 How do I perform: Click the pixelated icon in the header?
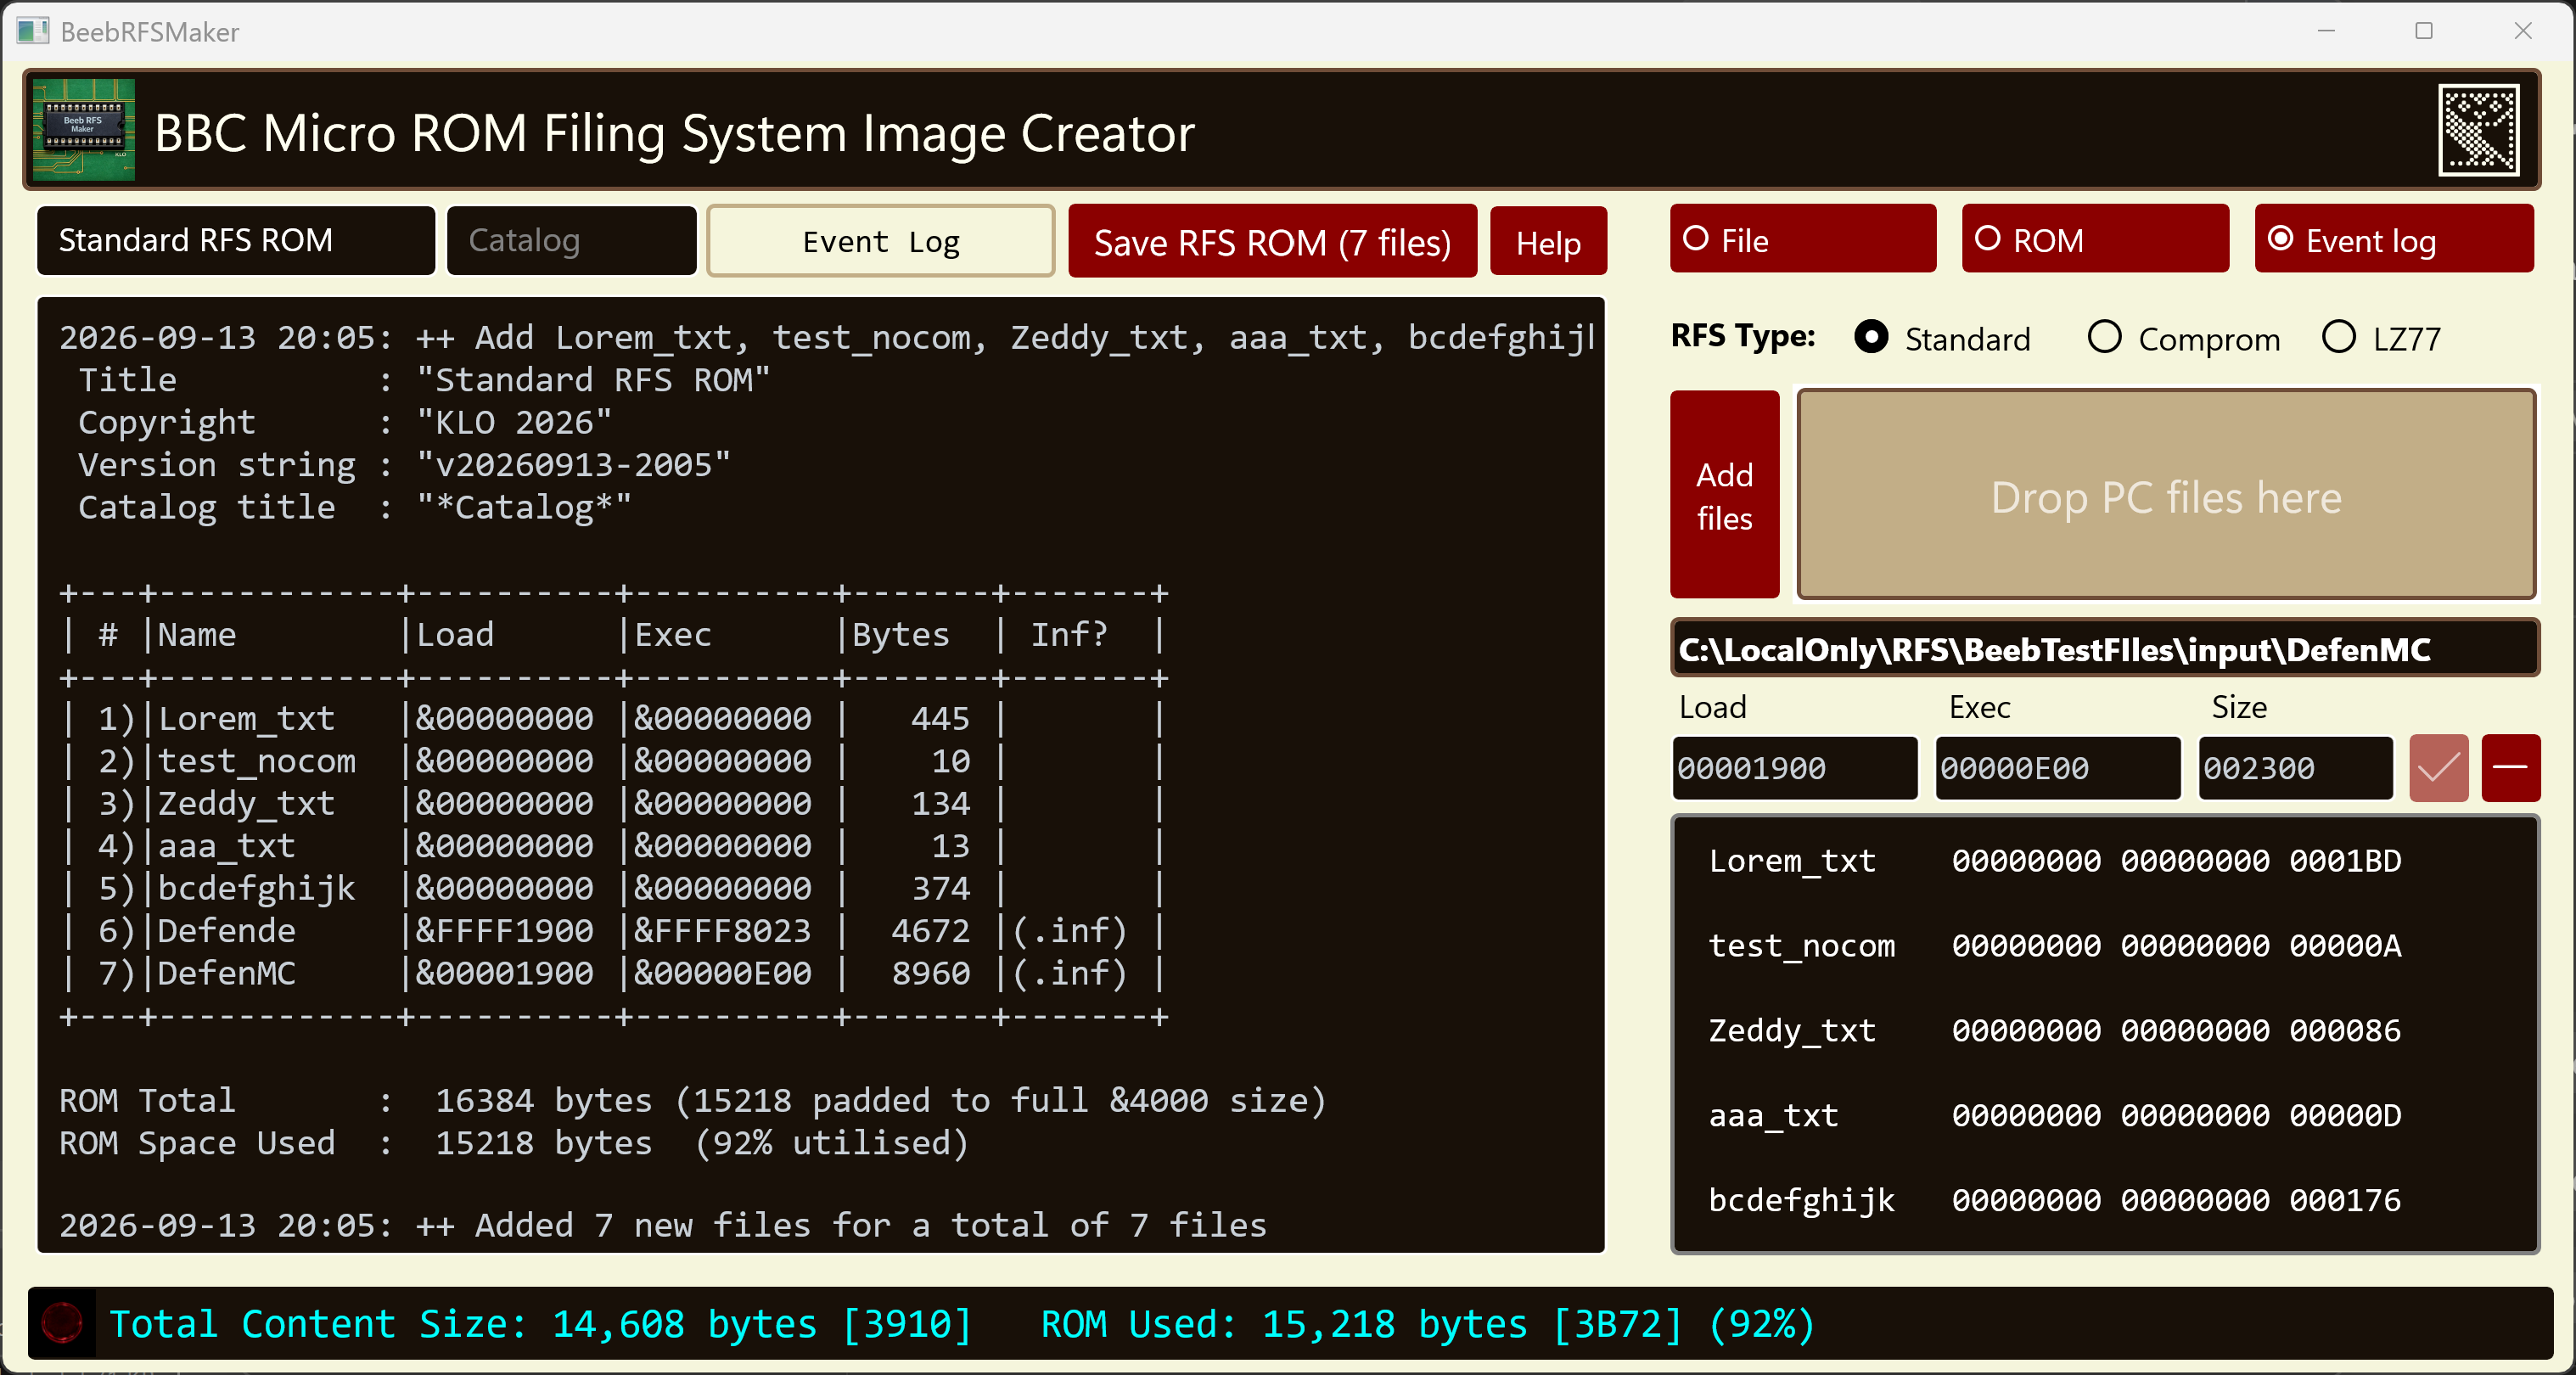pos(2479,130)
